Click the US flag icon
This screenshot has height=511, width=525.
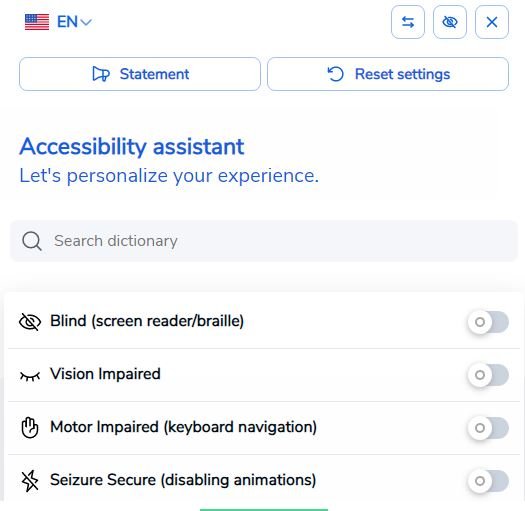[37, 22]
